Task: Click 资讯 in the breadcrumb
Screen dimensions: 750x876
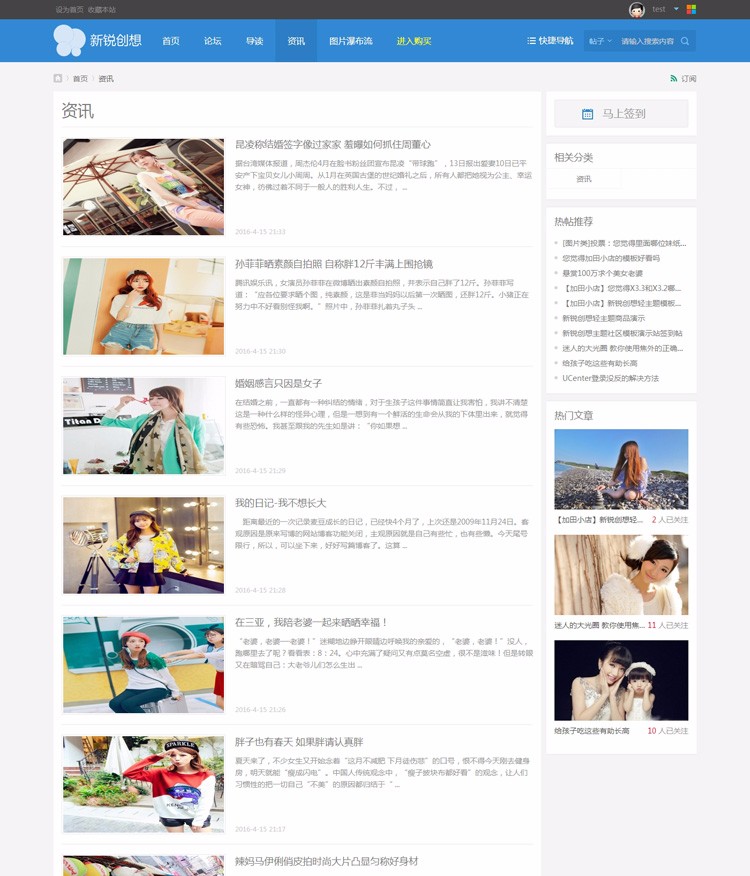Action: click(106, 78)
